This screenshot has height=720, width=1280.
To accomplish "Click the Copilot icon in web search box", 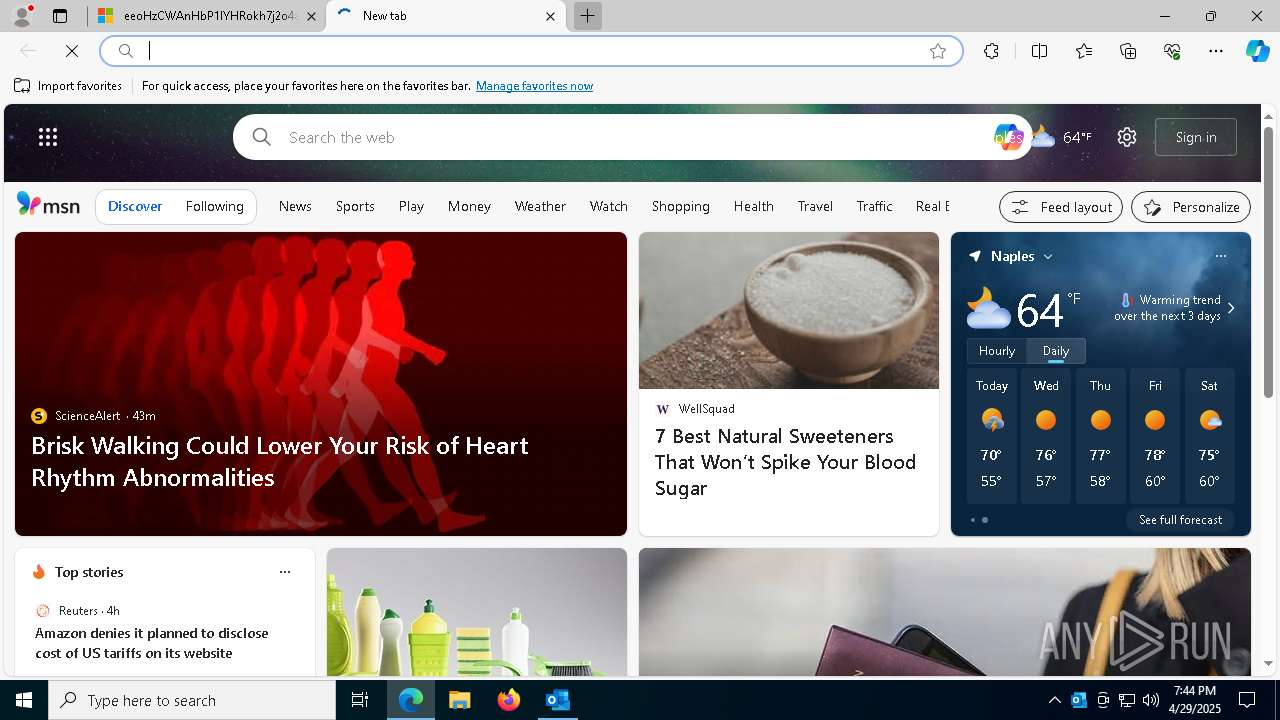I will pos(1008,137).
